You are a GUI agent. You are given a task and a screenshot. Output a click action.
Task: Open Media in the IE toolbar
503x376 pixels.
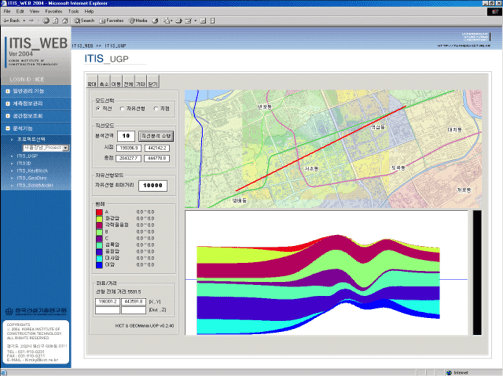point(138,21)
